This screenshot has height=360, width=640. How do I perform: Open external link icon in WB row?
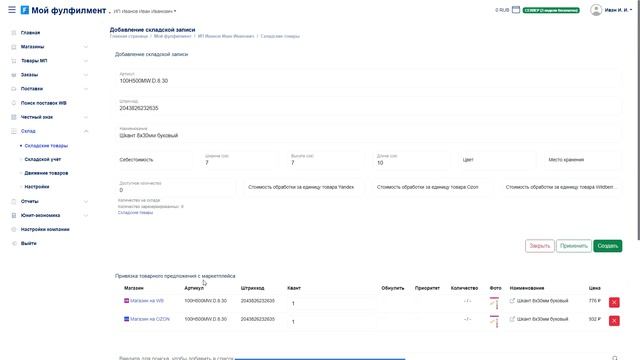pos(512,301)
